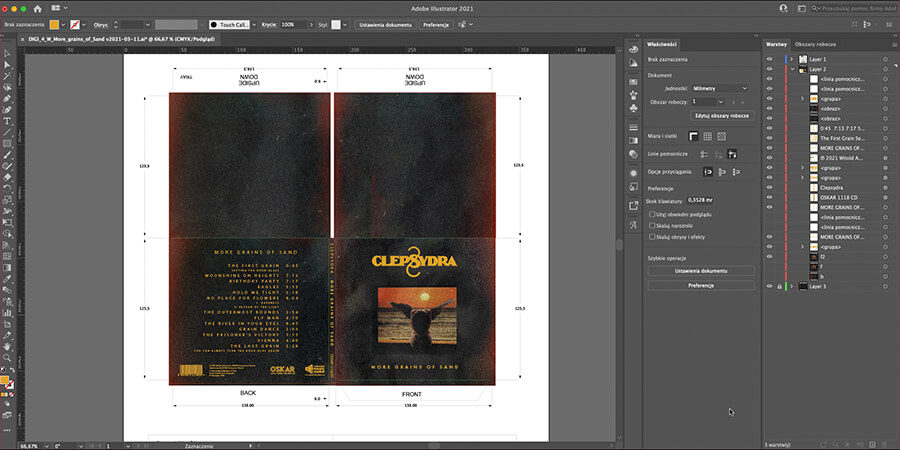Click the stroke none swatch in control bar
The image size is (900, 450).
(x=75, y=25)
